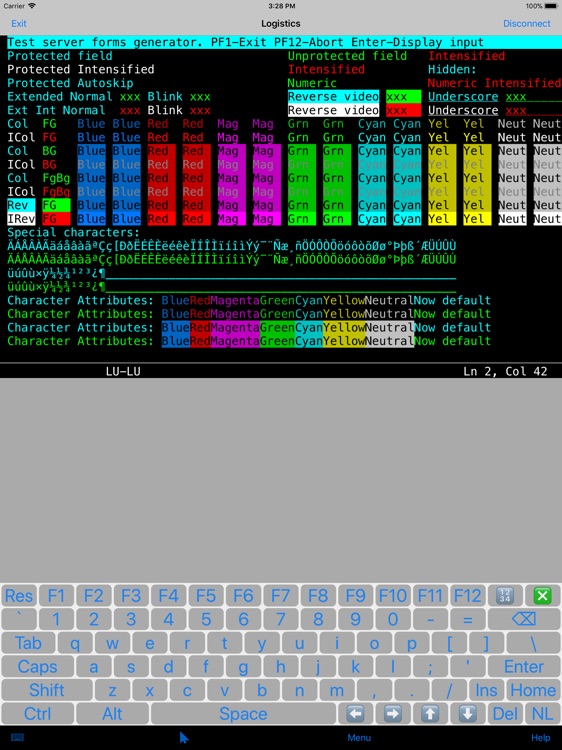
Task: Tap the F3 function key
Action: pyautogui.click(x=131, y=596)
